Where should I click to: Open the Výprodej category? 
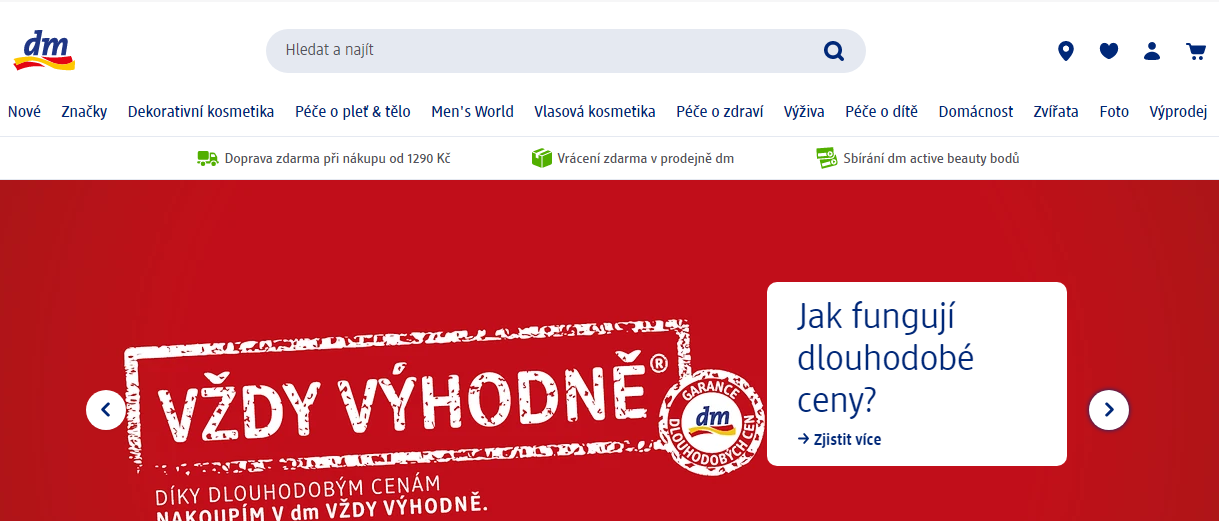pos(1179,112)
